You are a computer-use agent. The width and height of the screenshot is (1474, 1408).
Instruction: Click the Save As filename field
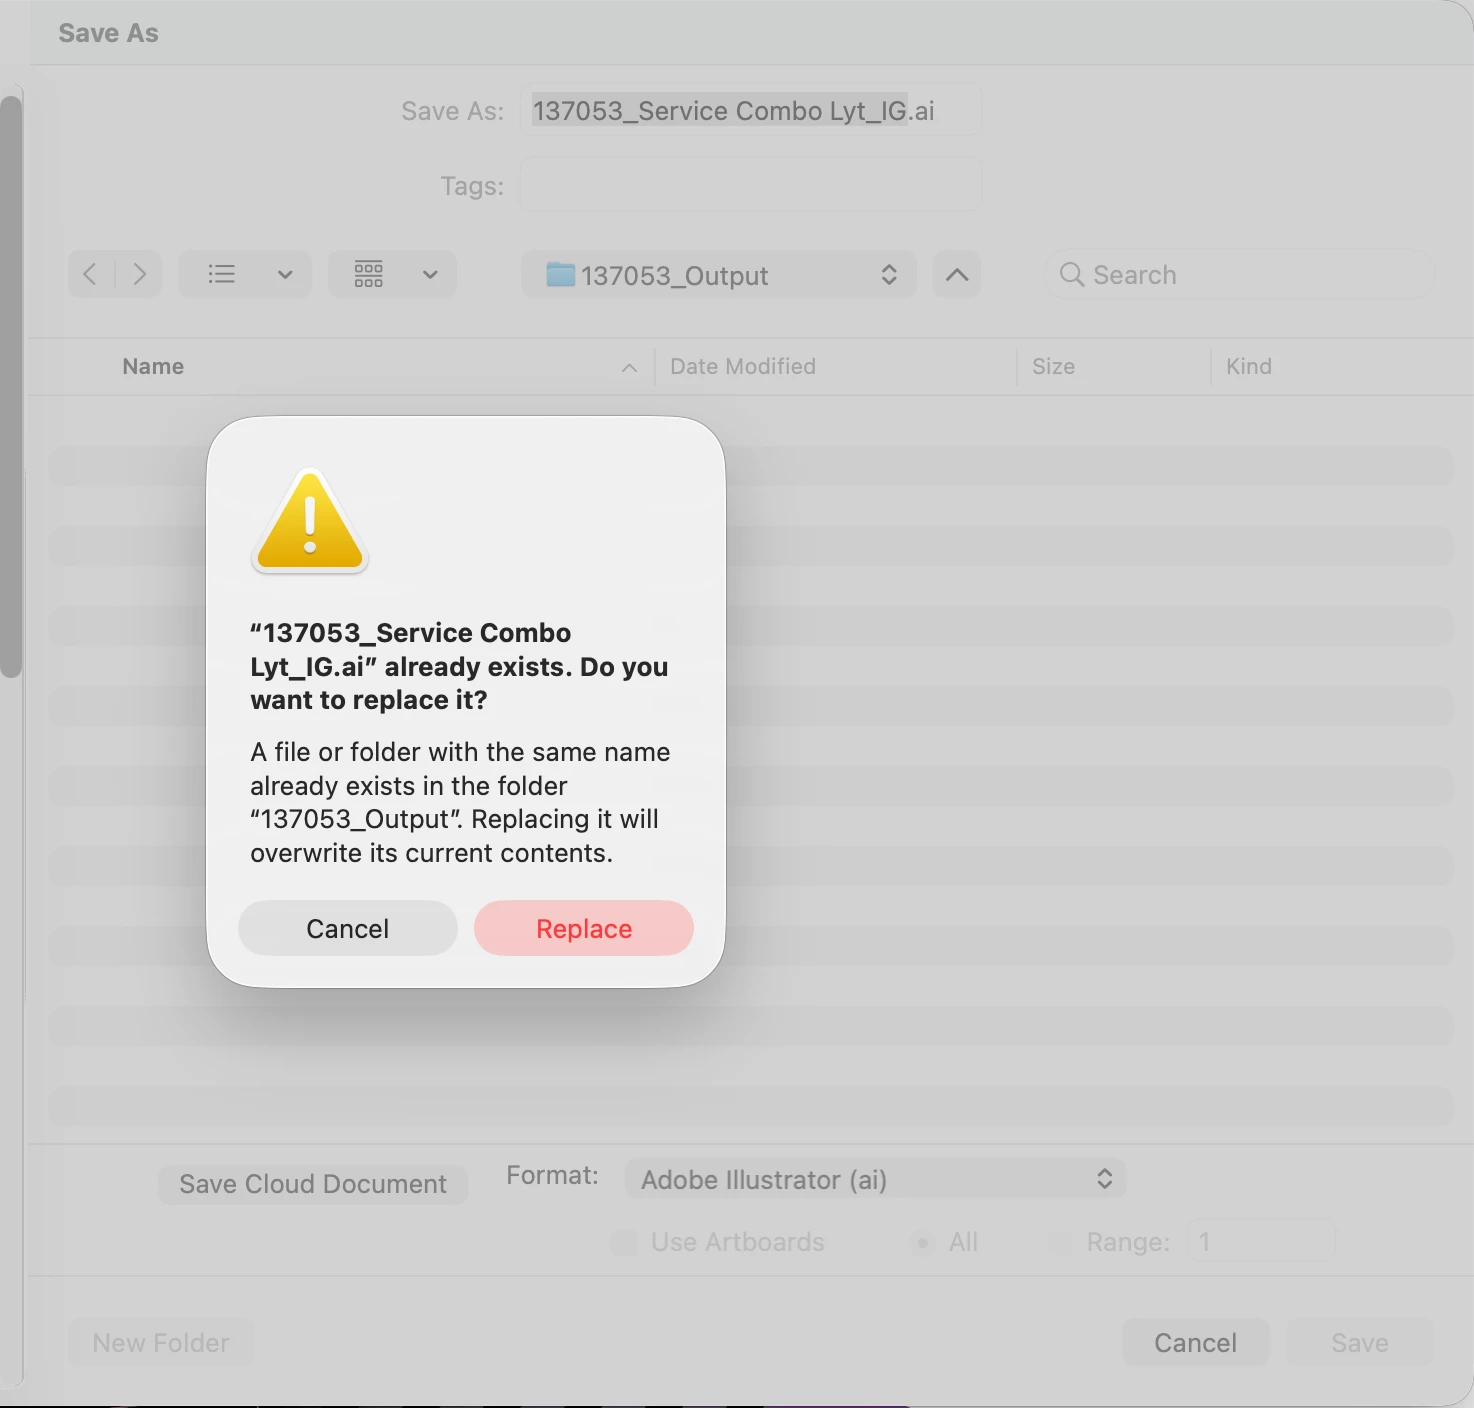coord(751,110)
